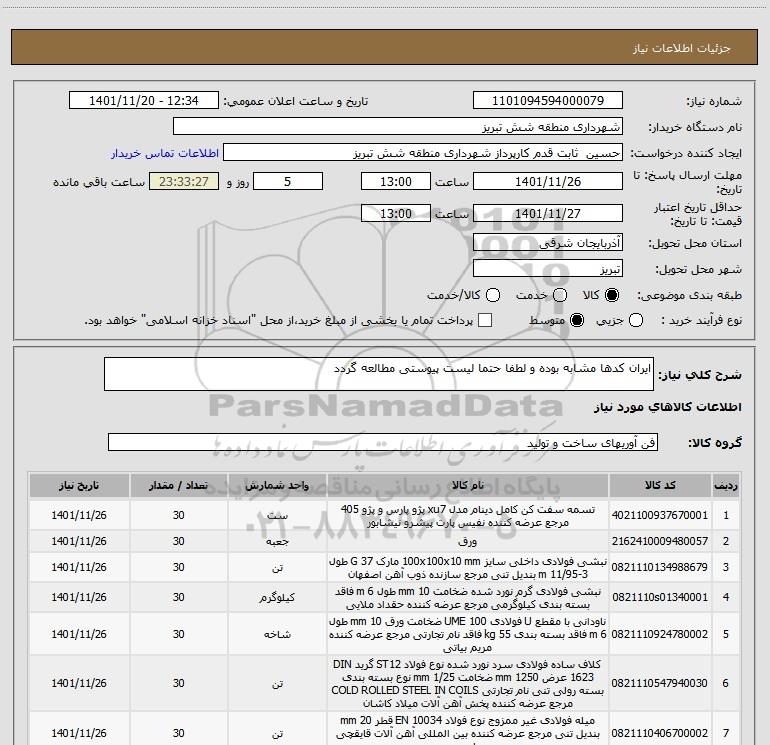Click the تاریخ نیاز column header
770x745 pixels.
coord(79,485)
